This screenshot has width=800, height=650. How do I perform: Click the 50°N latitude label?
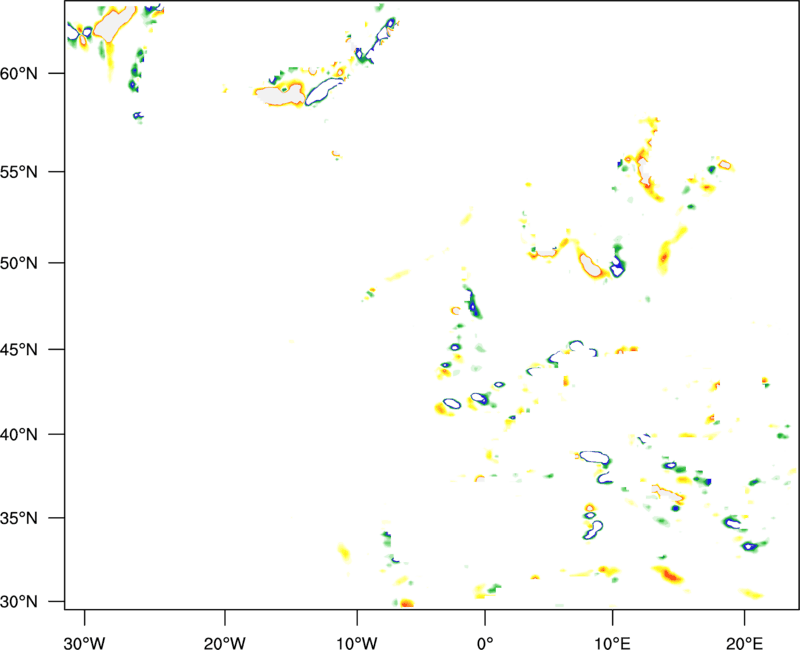click(x=19, y=263)
